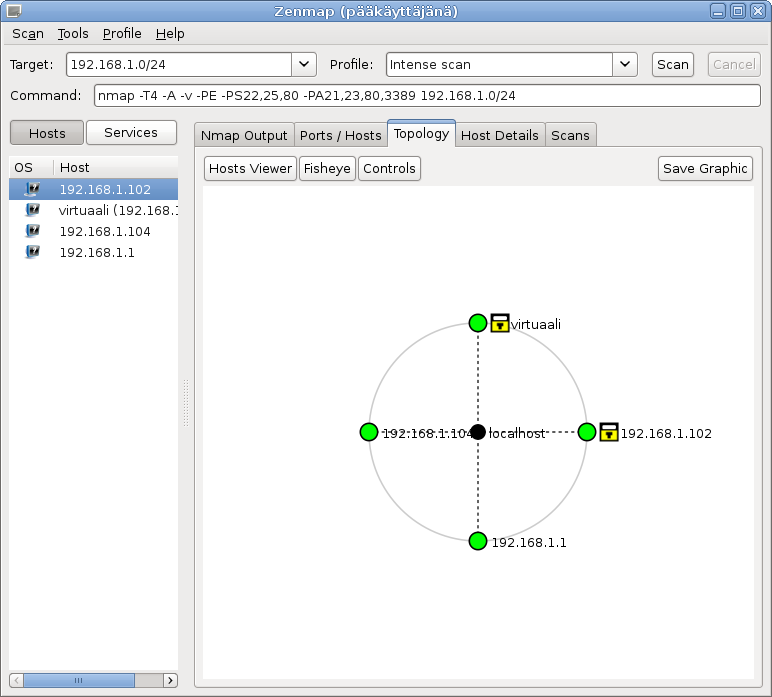Sort by the Host column header
This screenshot has width=772, height=697.
116,167
